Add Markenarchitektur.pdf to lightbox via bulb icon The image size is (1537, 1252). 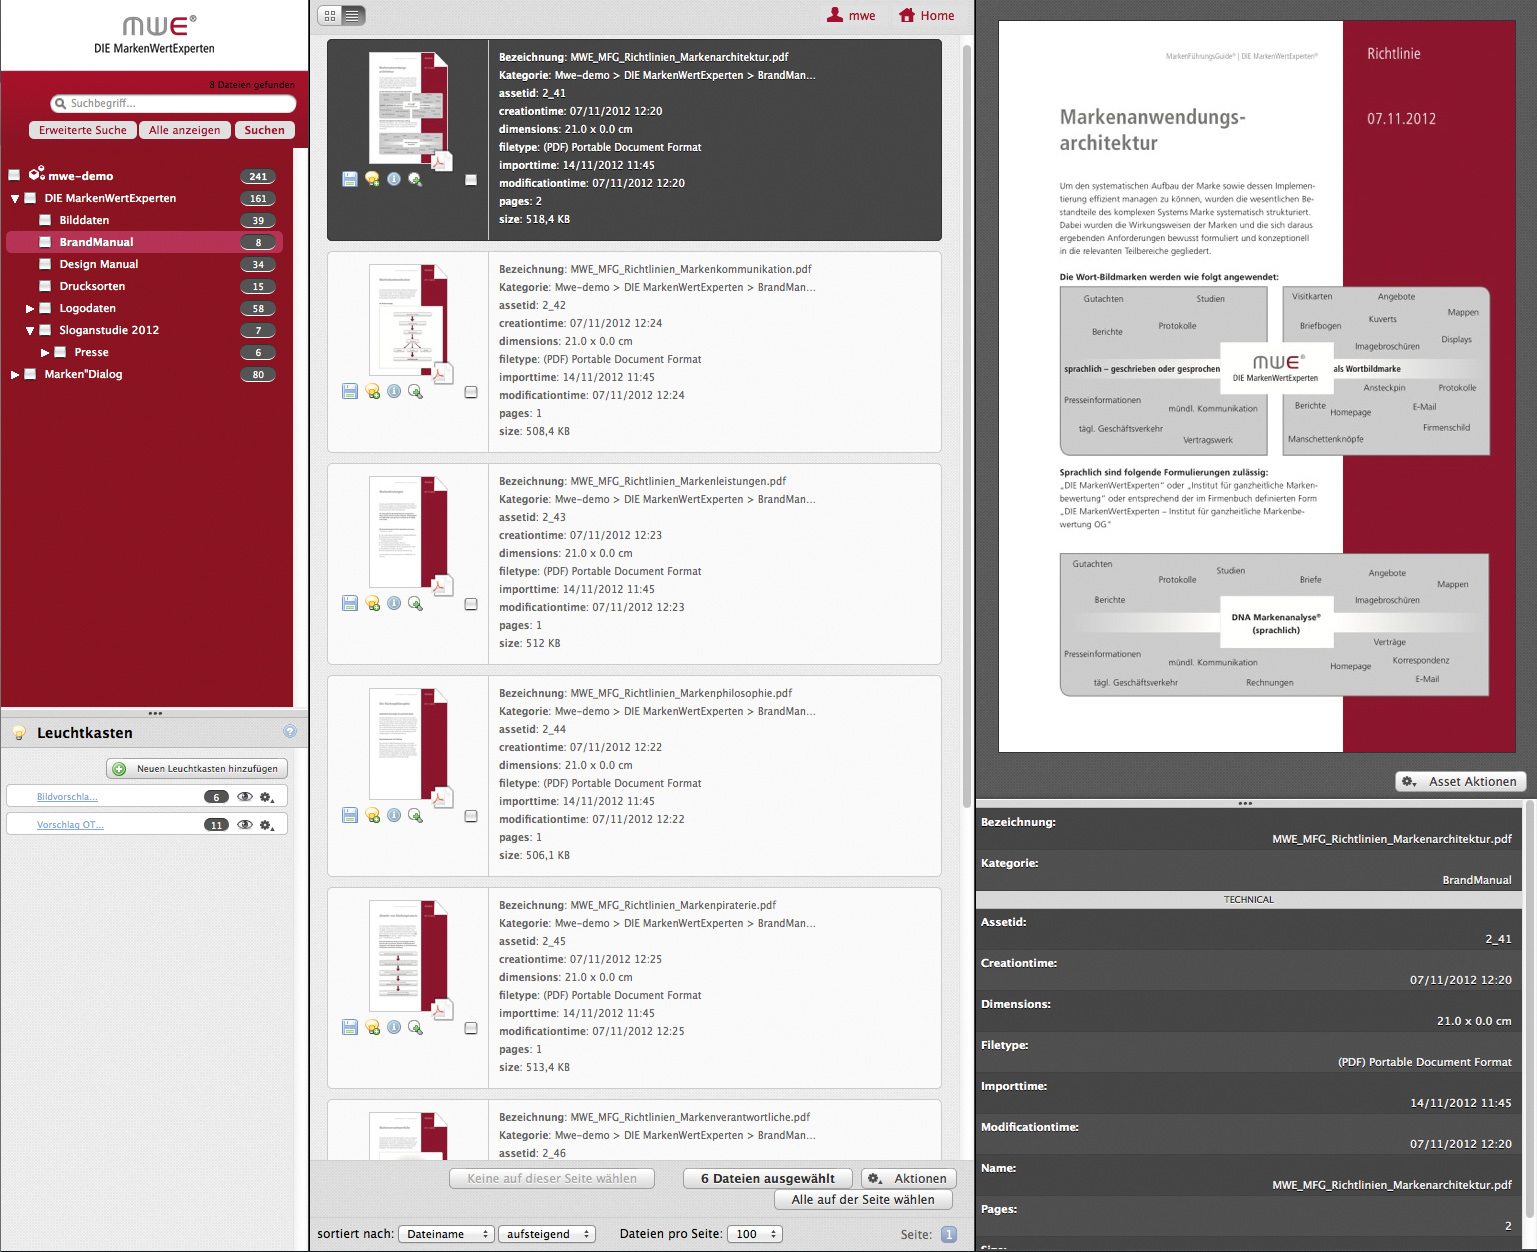tap(372, 179)
